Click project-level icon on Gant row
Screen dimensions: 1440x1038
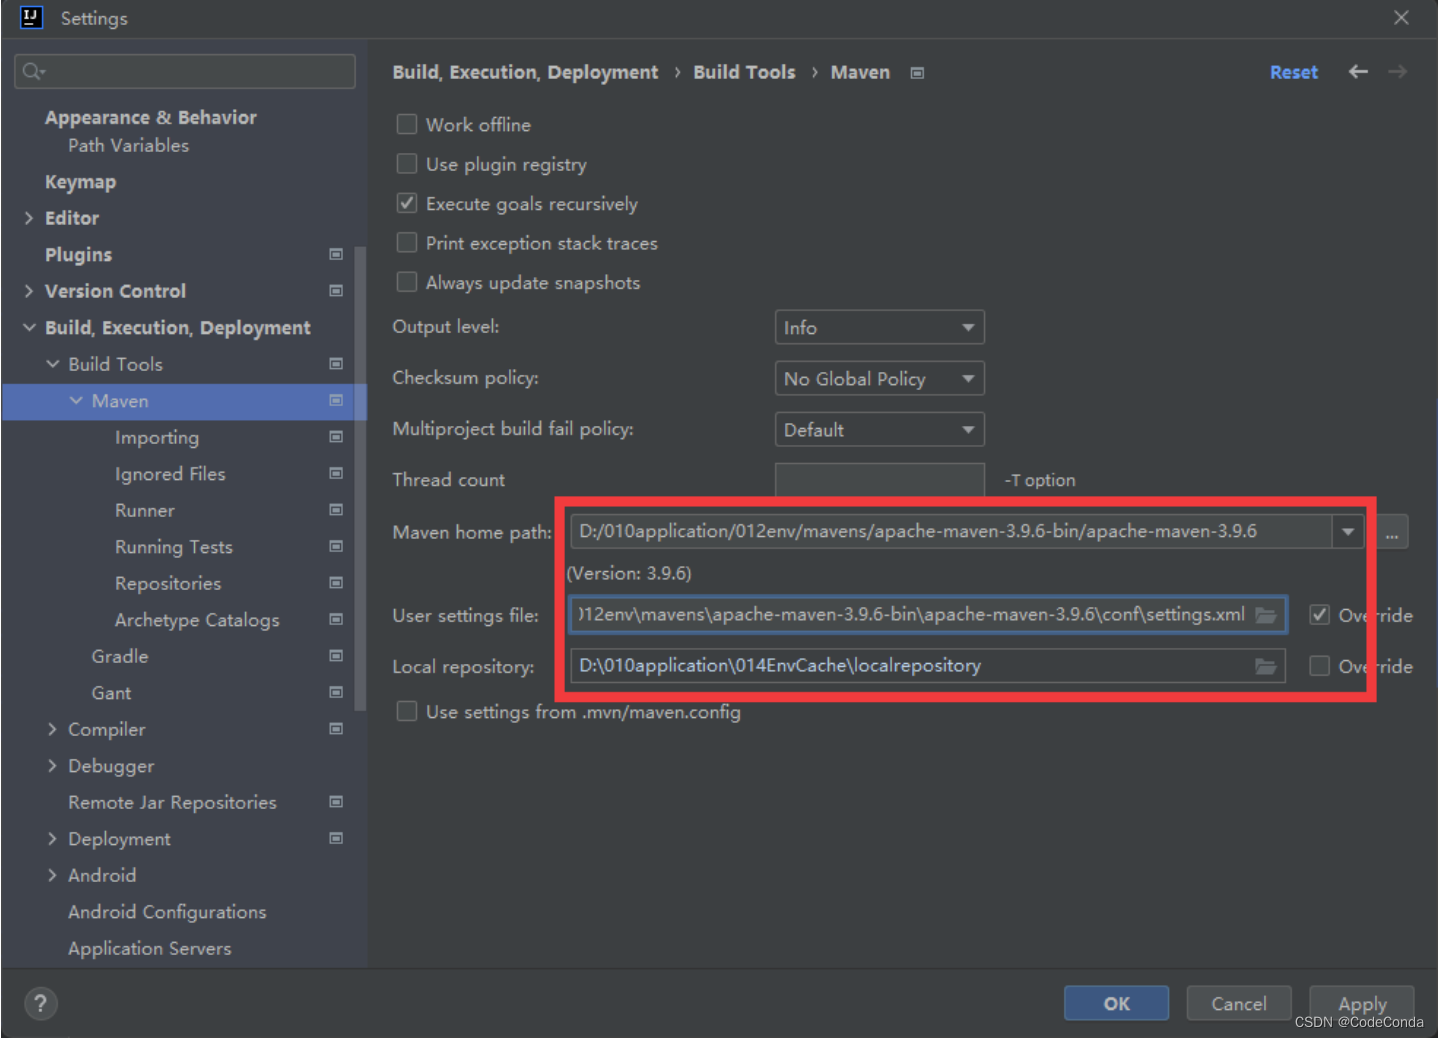click(x=336, y=692)
